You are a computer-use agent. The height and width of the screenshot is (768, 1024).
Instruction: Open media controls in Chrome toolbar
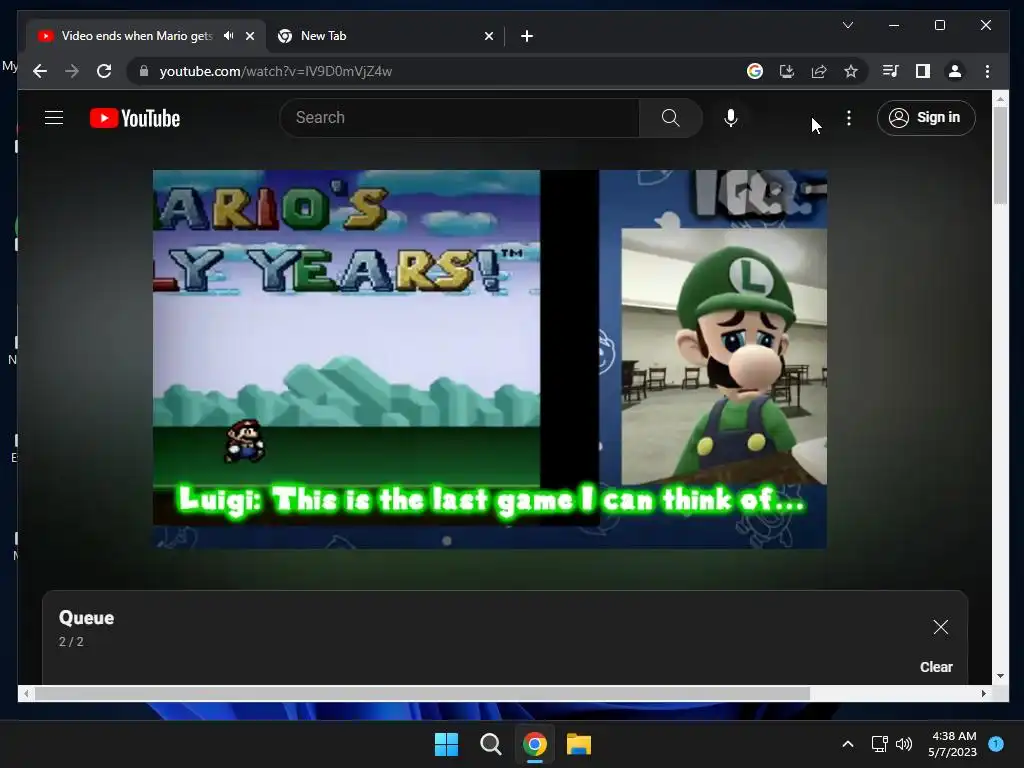[891, 71]
